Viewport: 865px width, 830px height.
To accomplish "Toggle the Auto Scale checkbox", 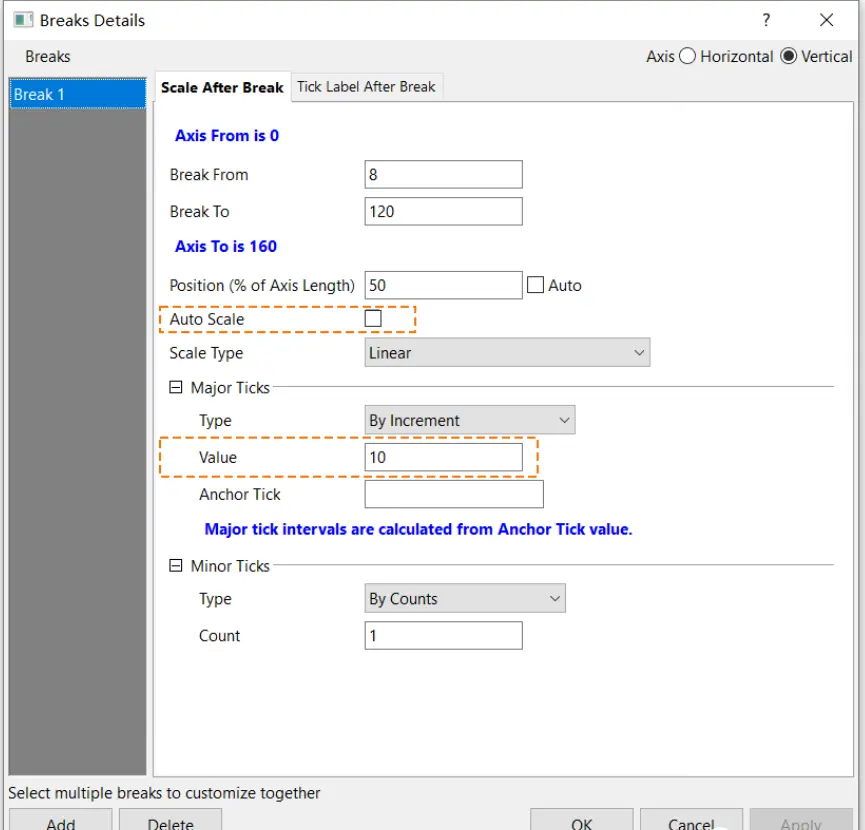I will pyautogui.click(x=373, y=319).
